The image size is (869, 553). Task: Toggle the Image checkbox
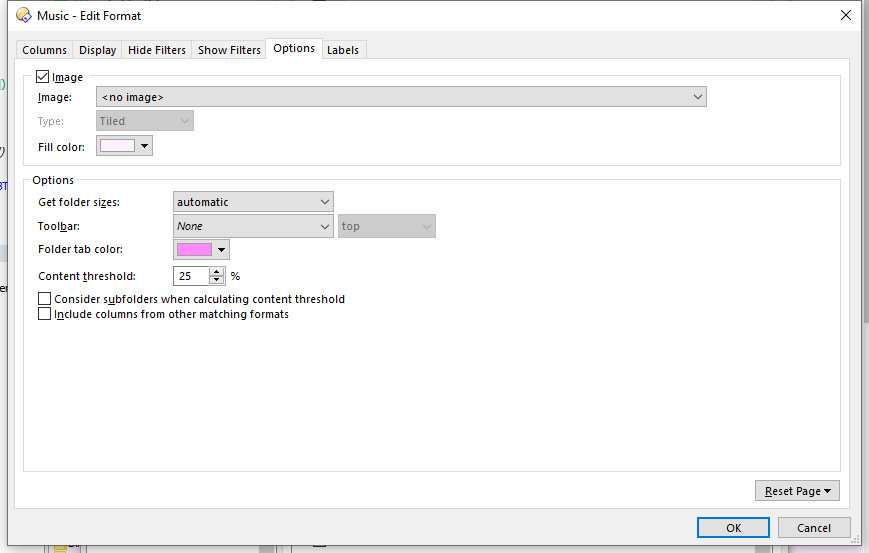pyautogui.click(x=43, y=77)
